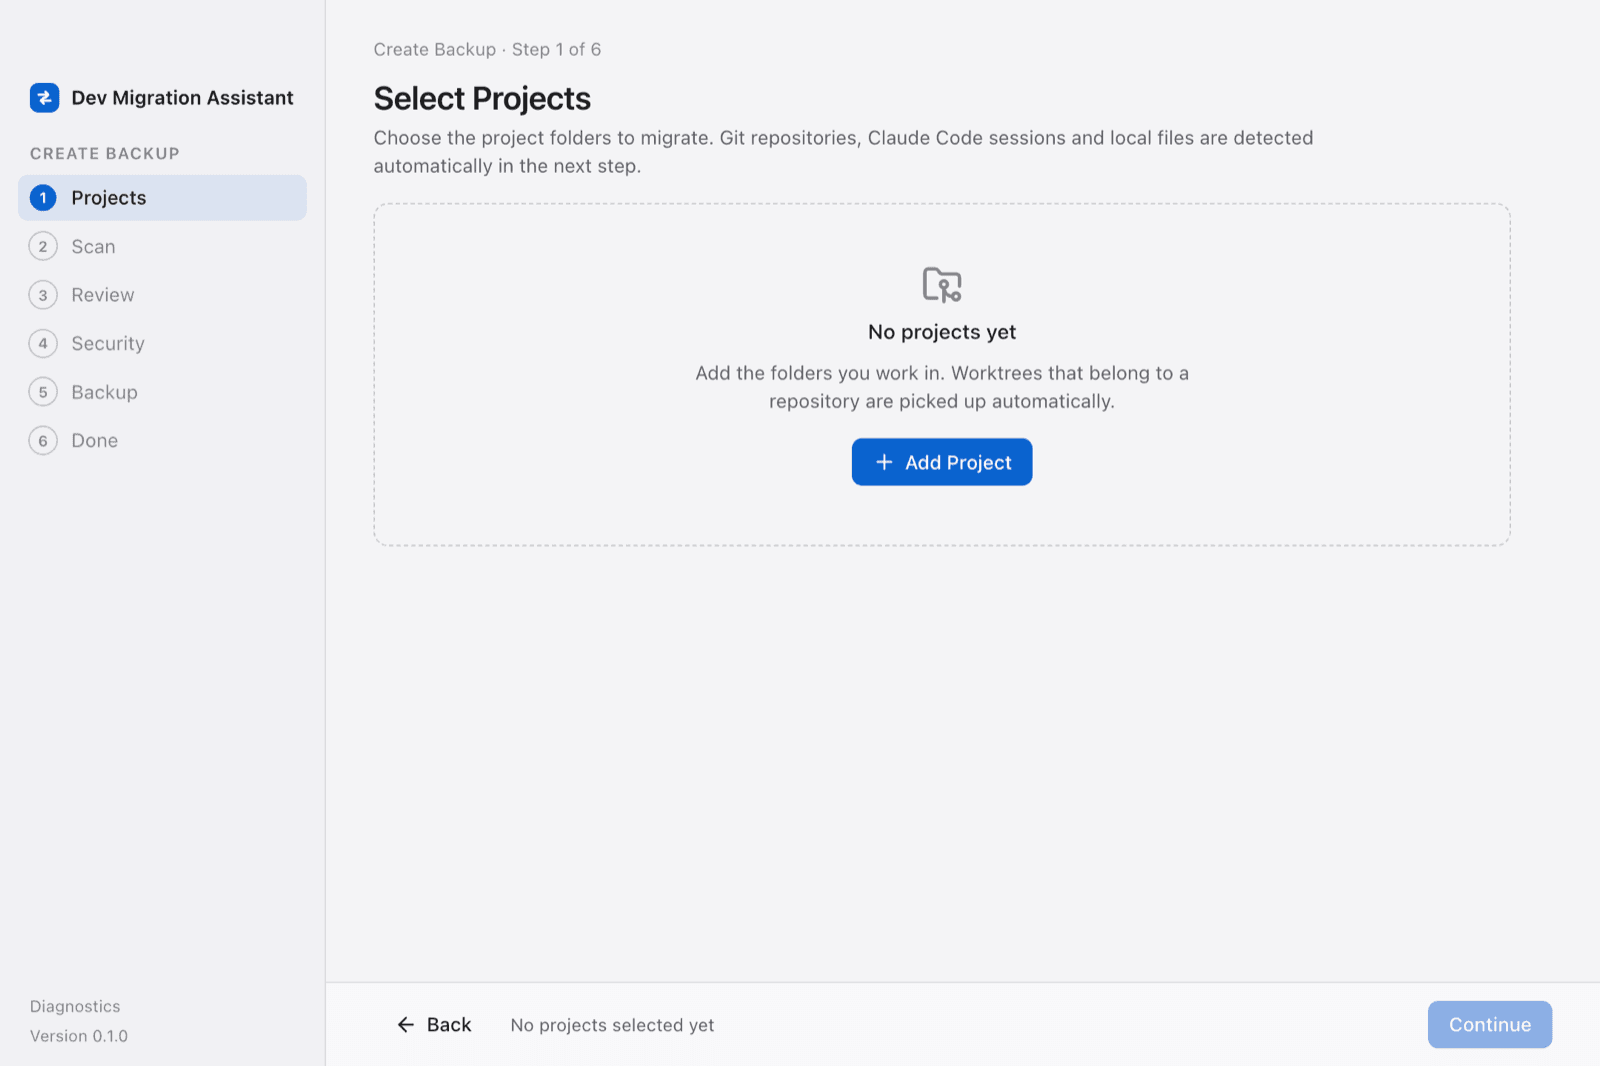Screen dimensions: 1600x1066
Task: Click the 'Create Backup · Step 1 of 6' breadcrumb
Action: [x=487, y=49]
